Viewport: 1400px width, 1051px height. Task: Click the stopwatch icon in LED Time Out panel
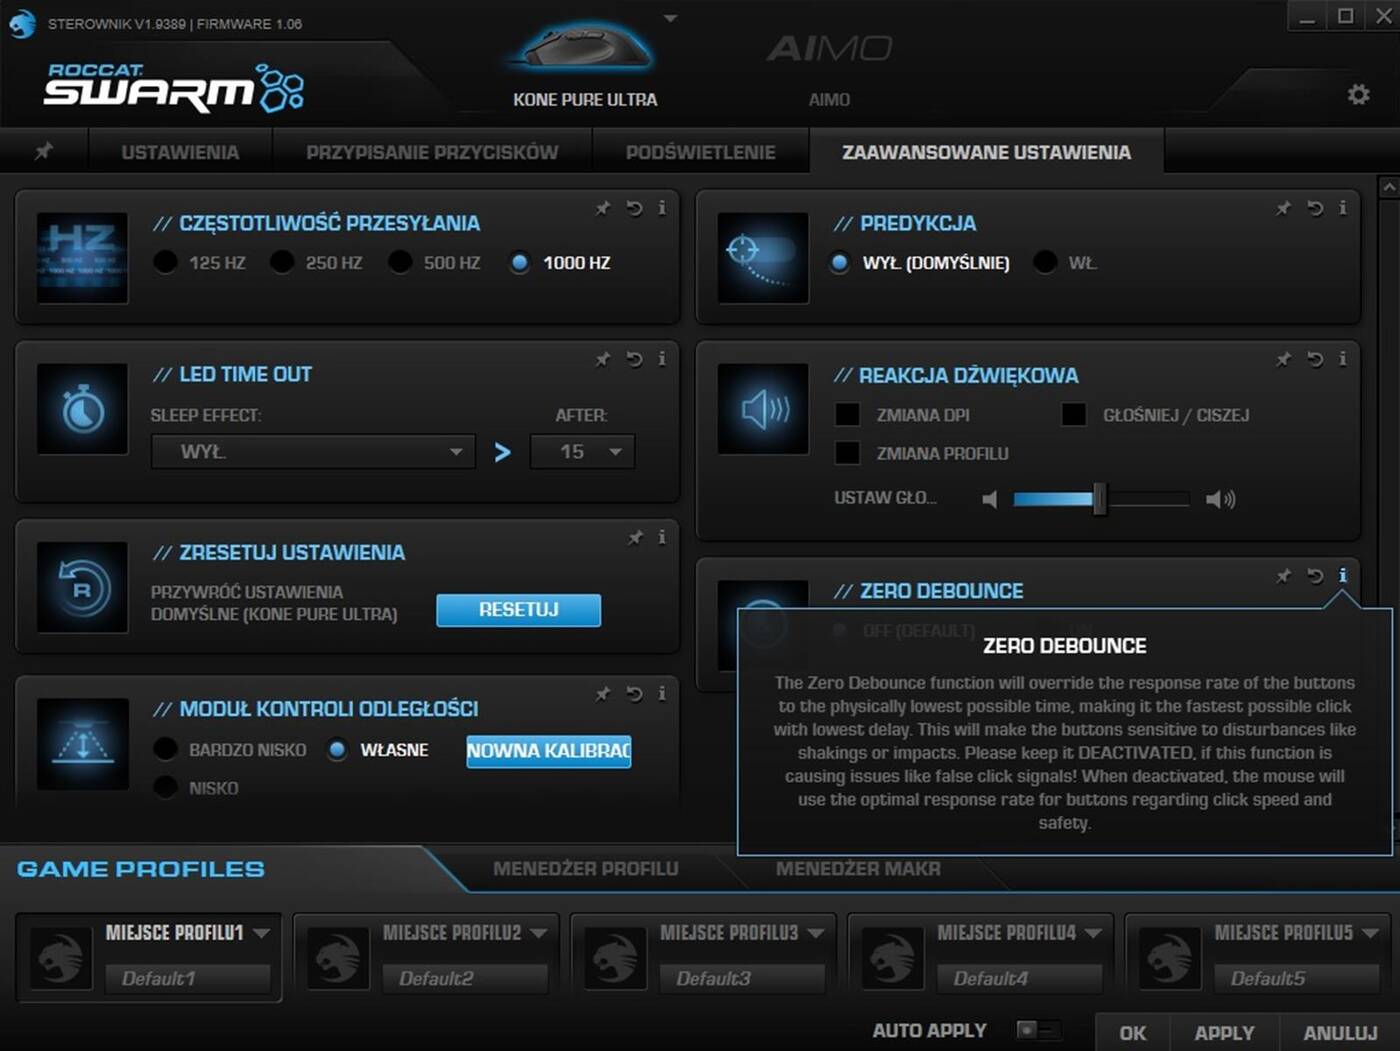tap(82, 409)
